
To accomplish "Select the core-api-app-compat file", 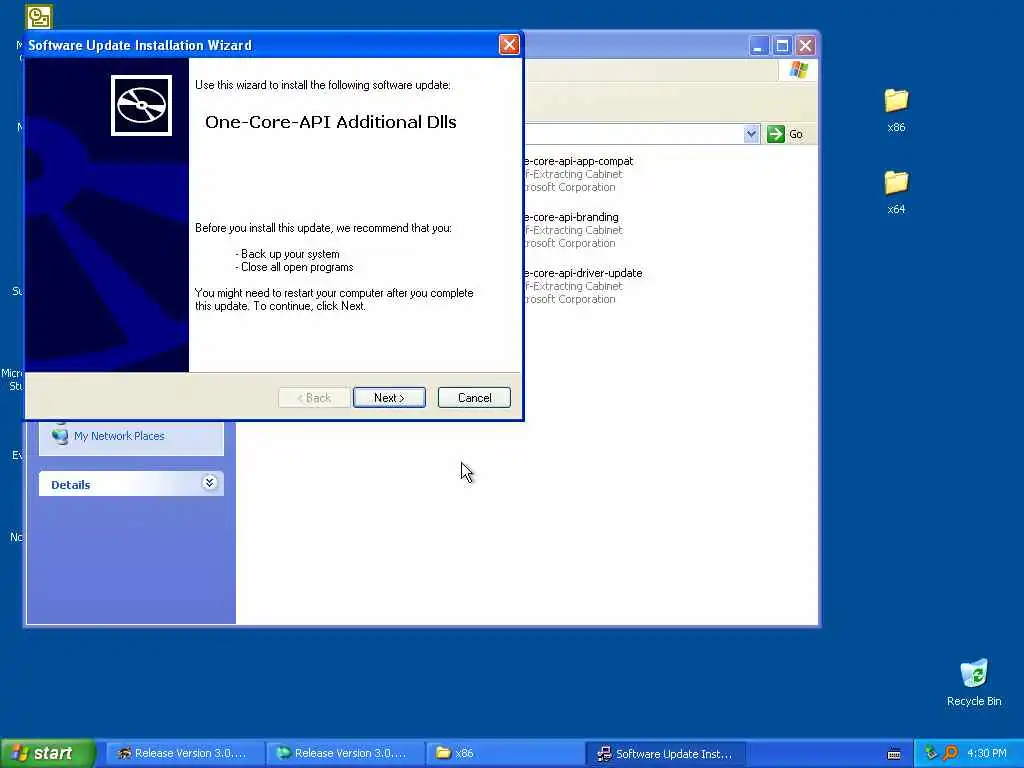I will click(579, 161).
